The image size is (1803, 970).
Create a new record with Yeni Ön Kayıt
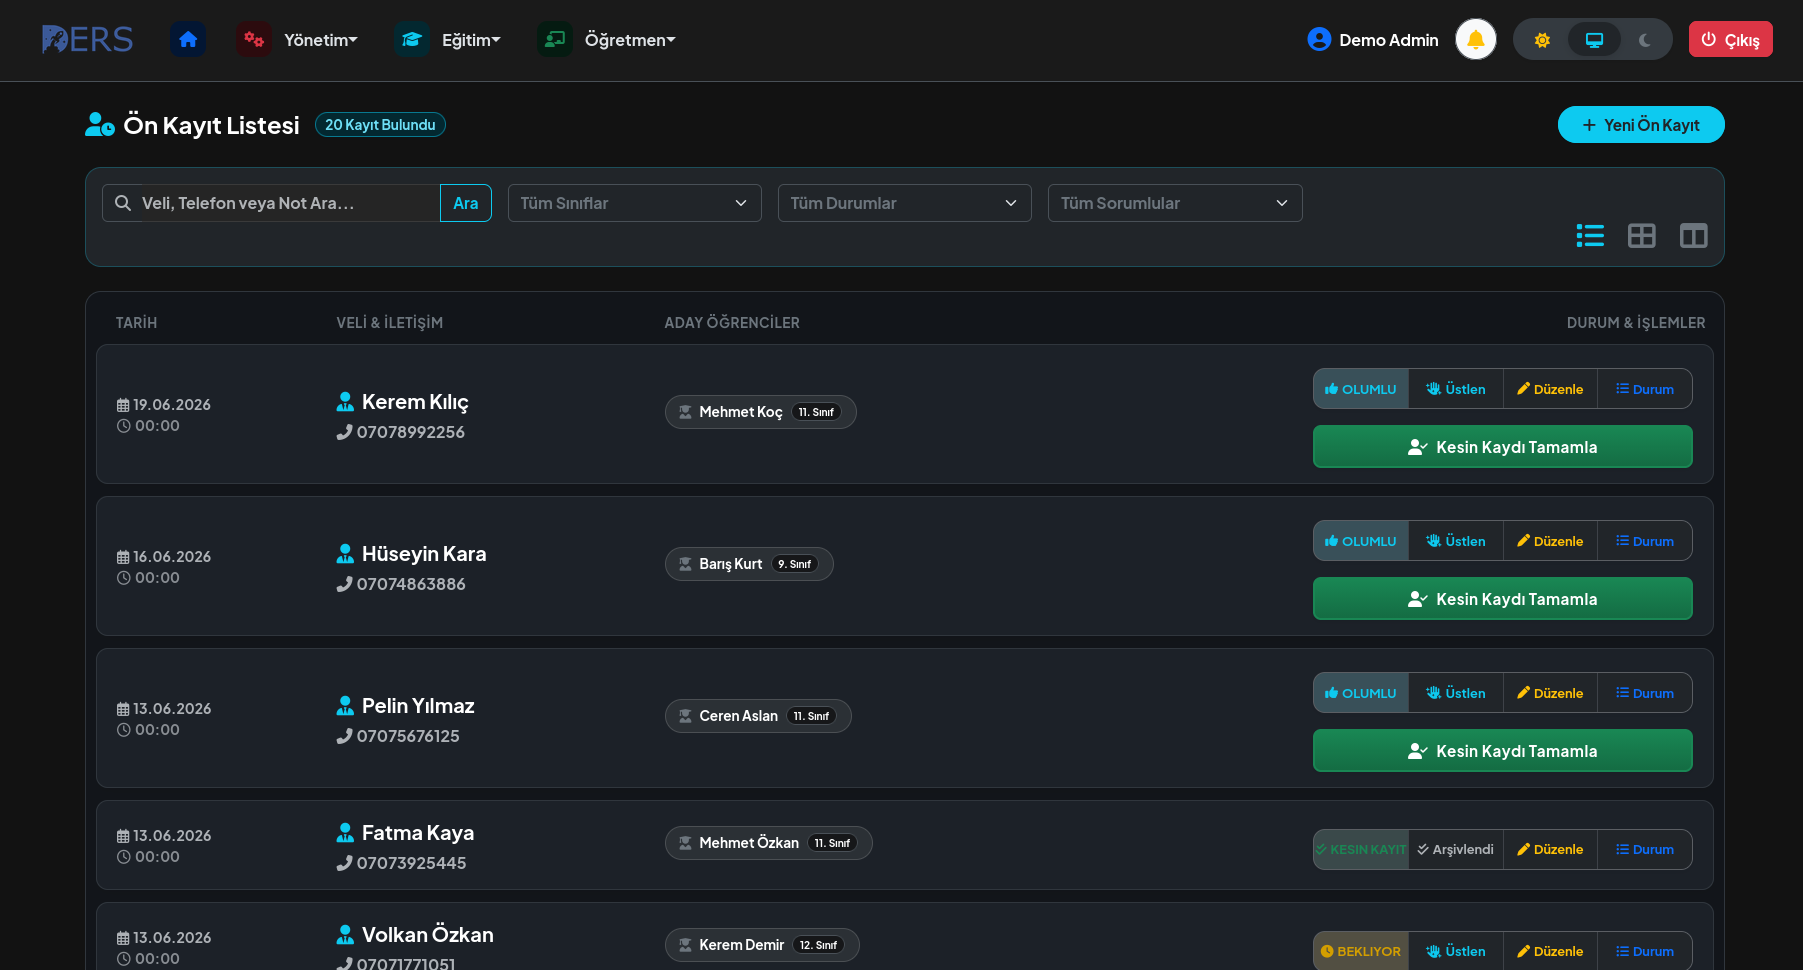click(x=1641, y=125)
